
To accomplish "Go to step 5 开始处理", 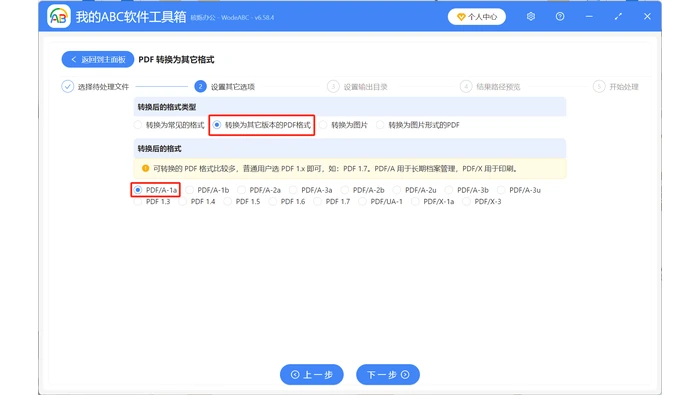I will click(x=616, y=87).
